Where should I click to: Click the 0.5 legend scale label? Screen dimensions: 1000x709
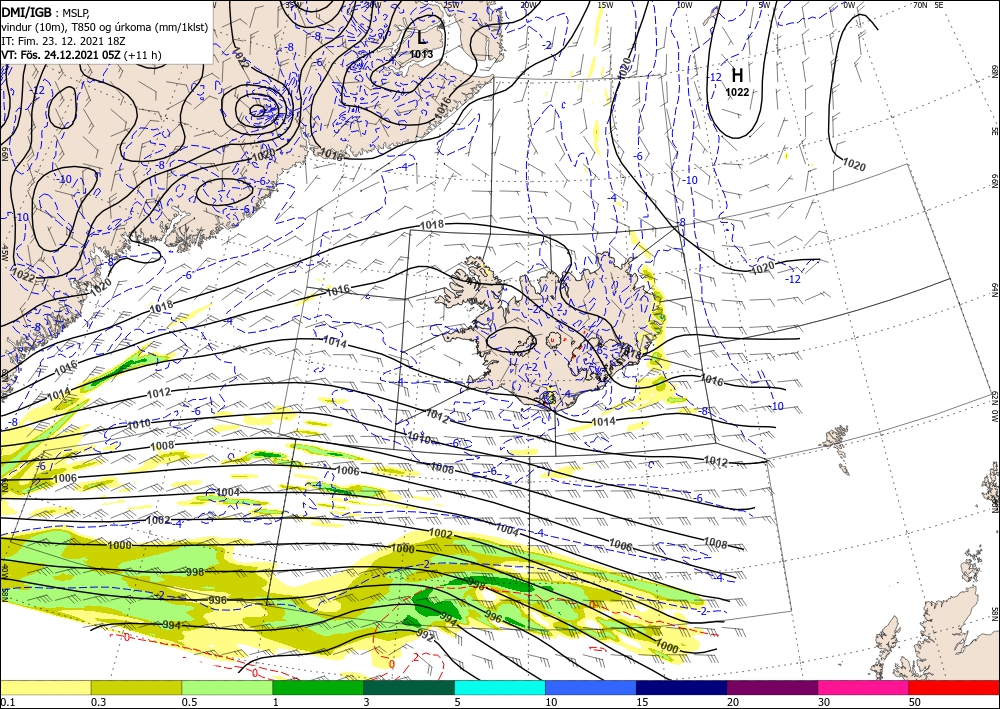point(189,702)
